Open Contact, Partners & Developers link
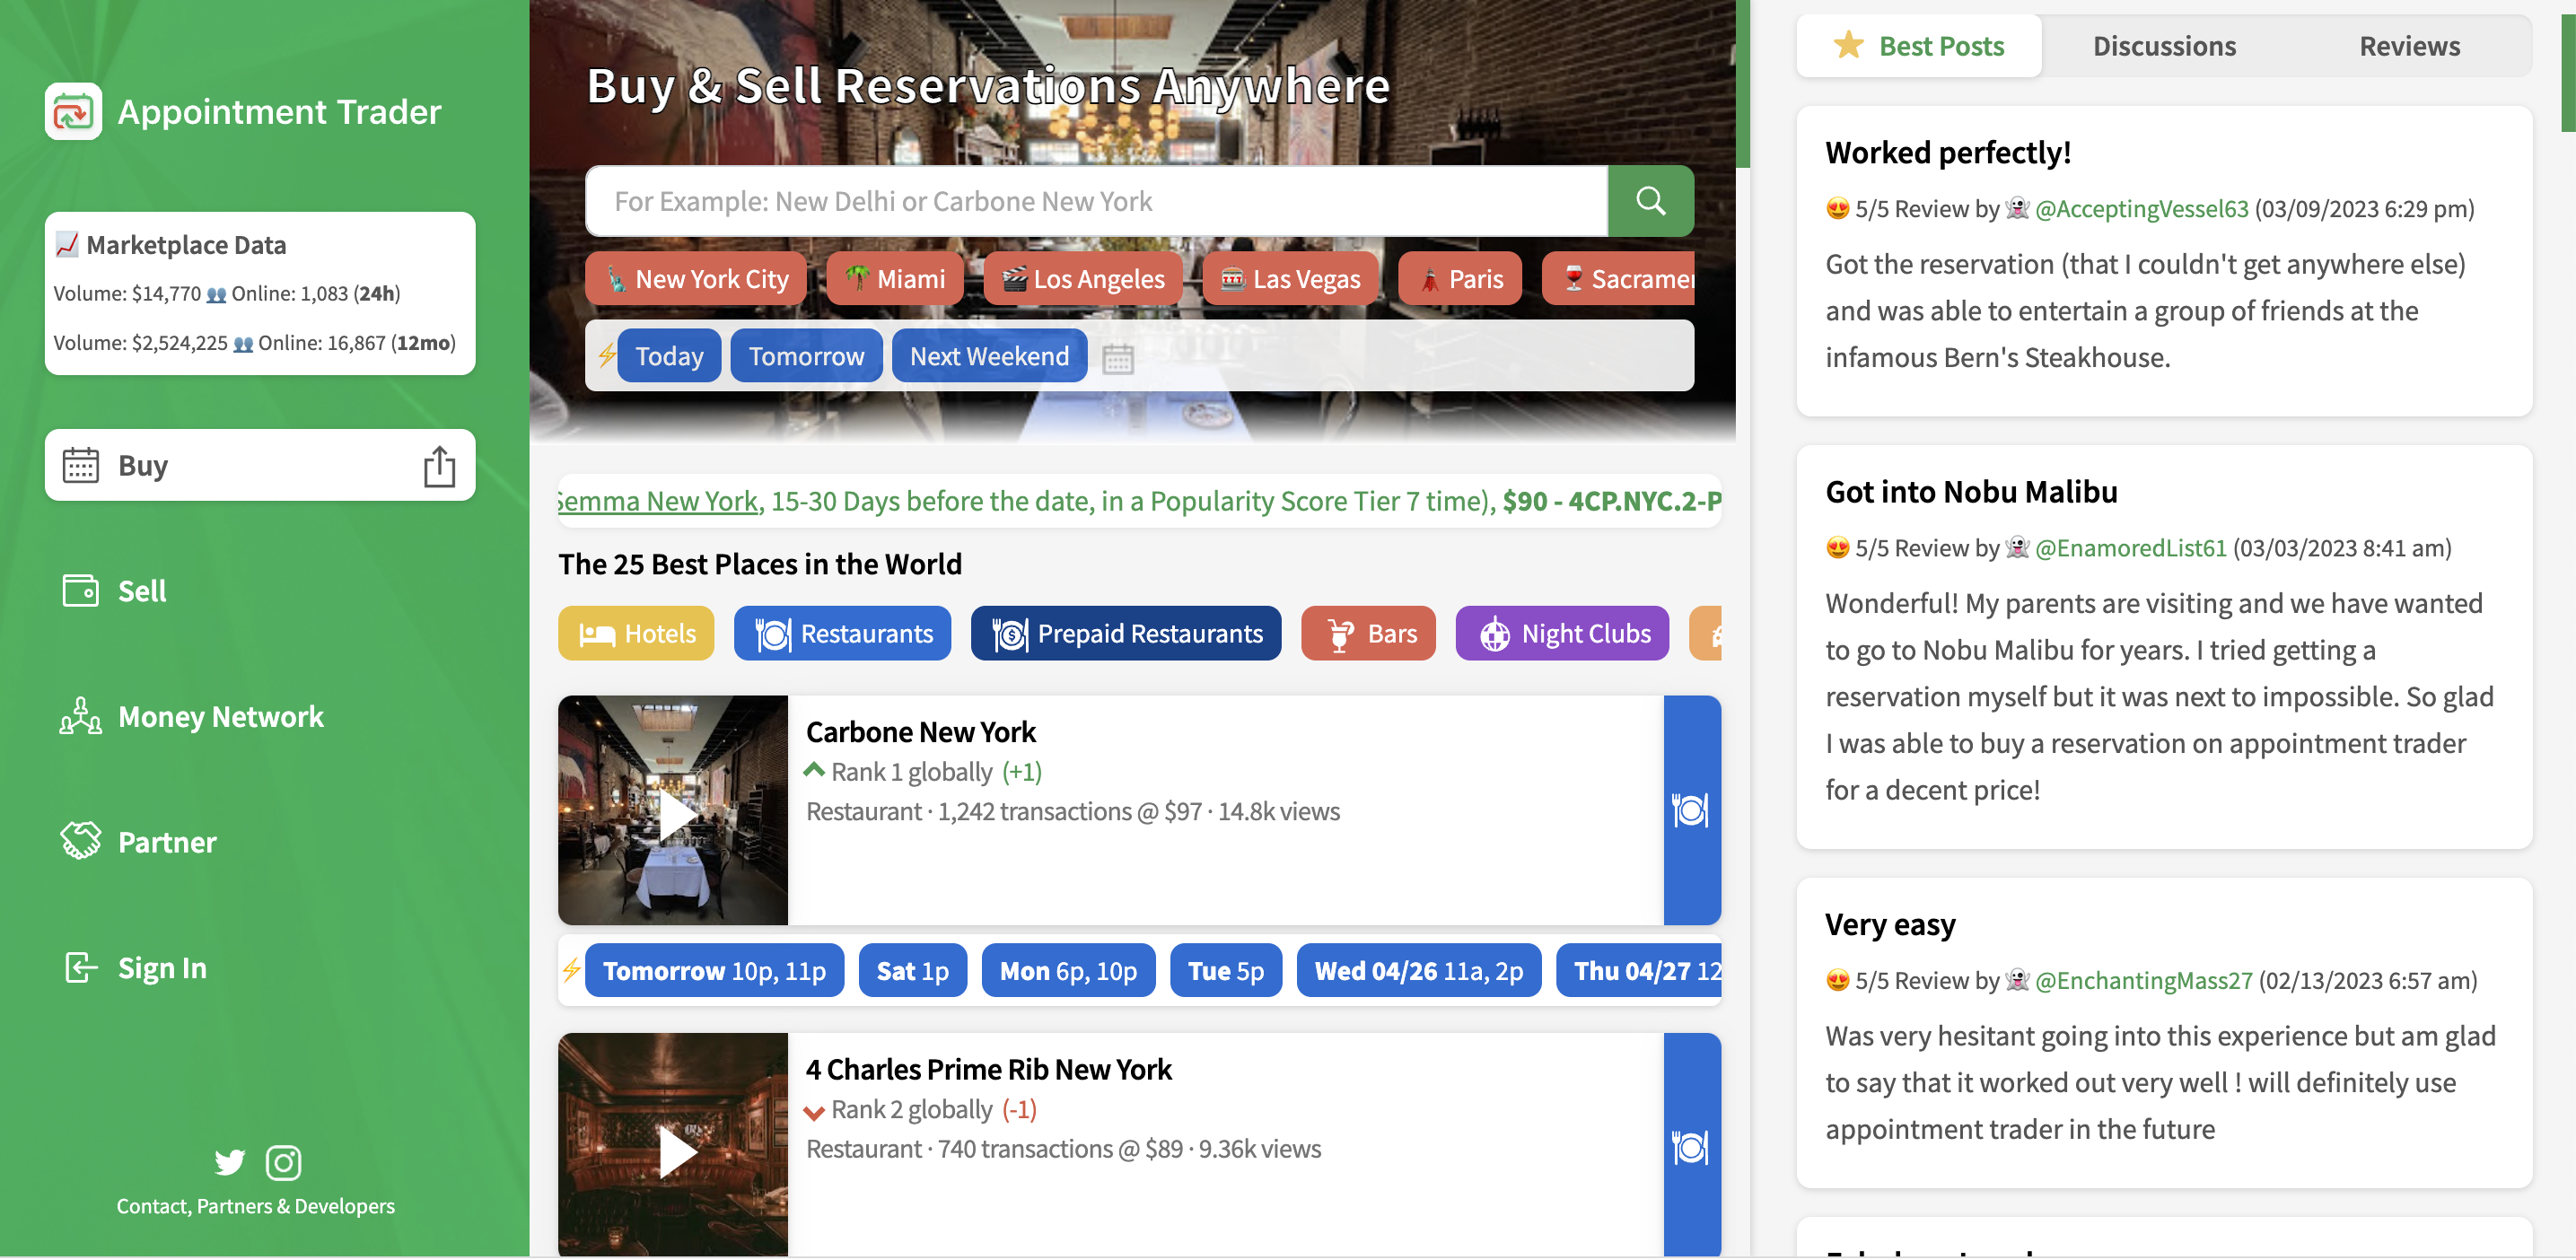The height and width of the screenshot is (1260, 2576). pos(256,1207)
